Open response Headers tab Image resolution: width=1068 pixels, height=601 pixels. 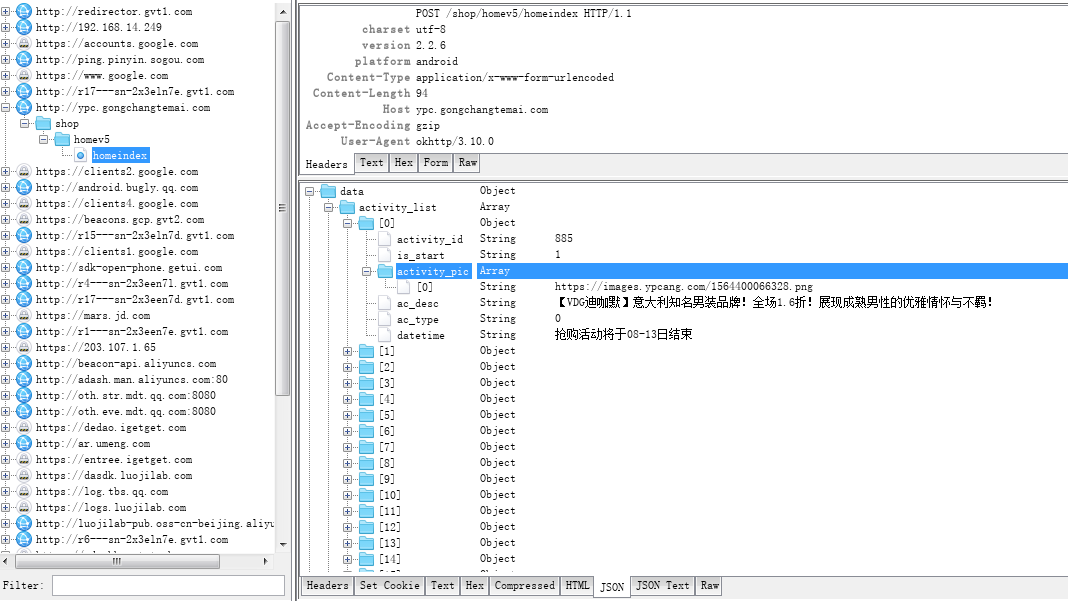pyautogui.click(x=328, y=586)
